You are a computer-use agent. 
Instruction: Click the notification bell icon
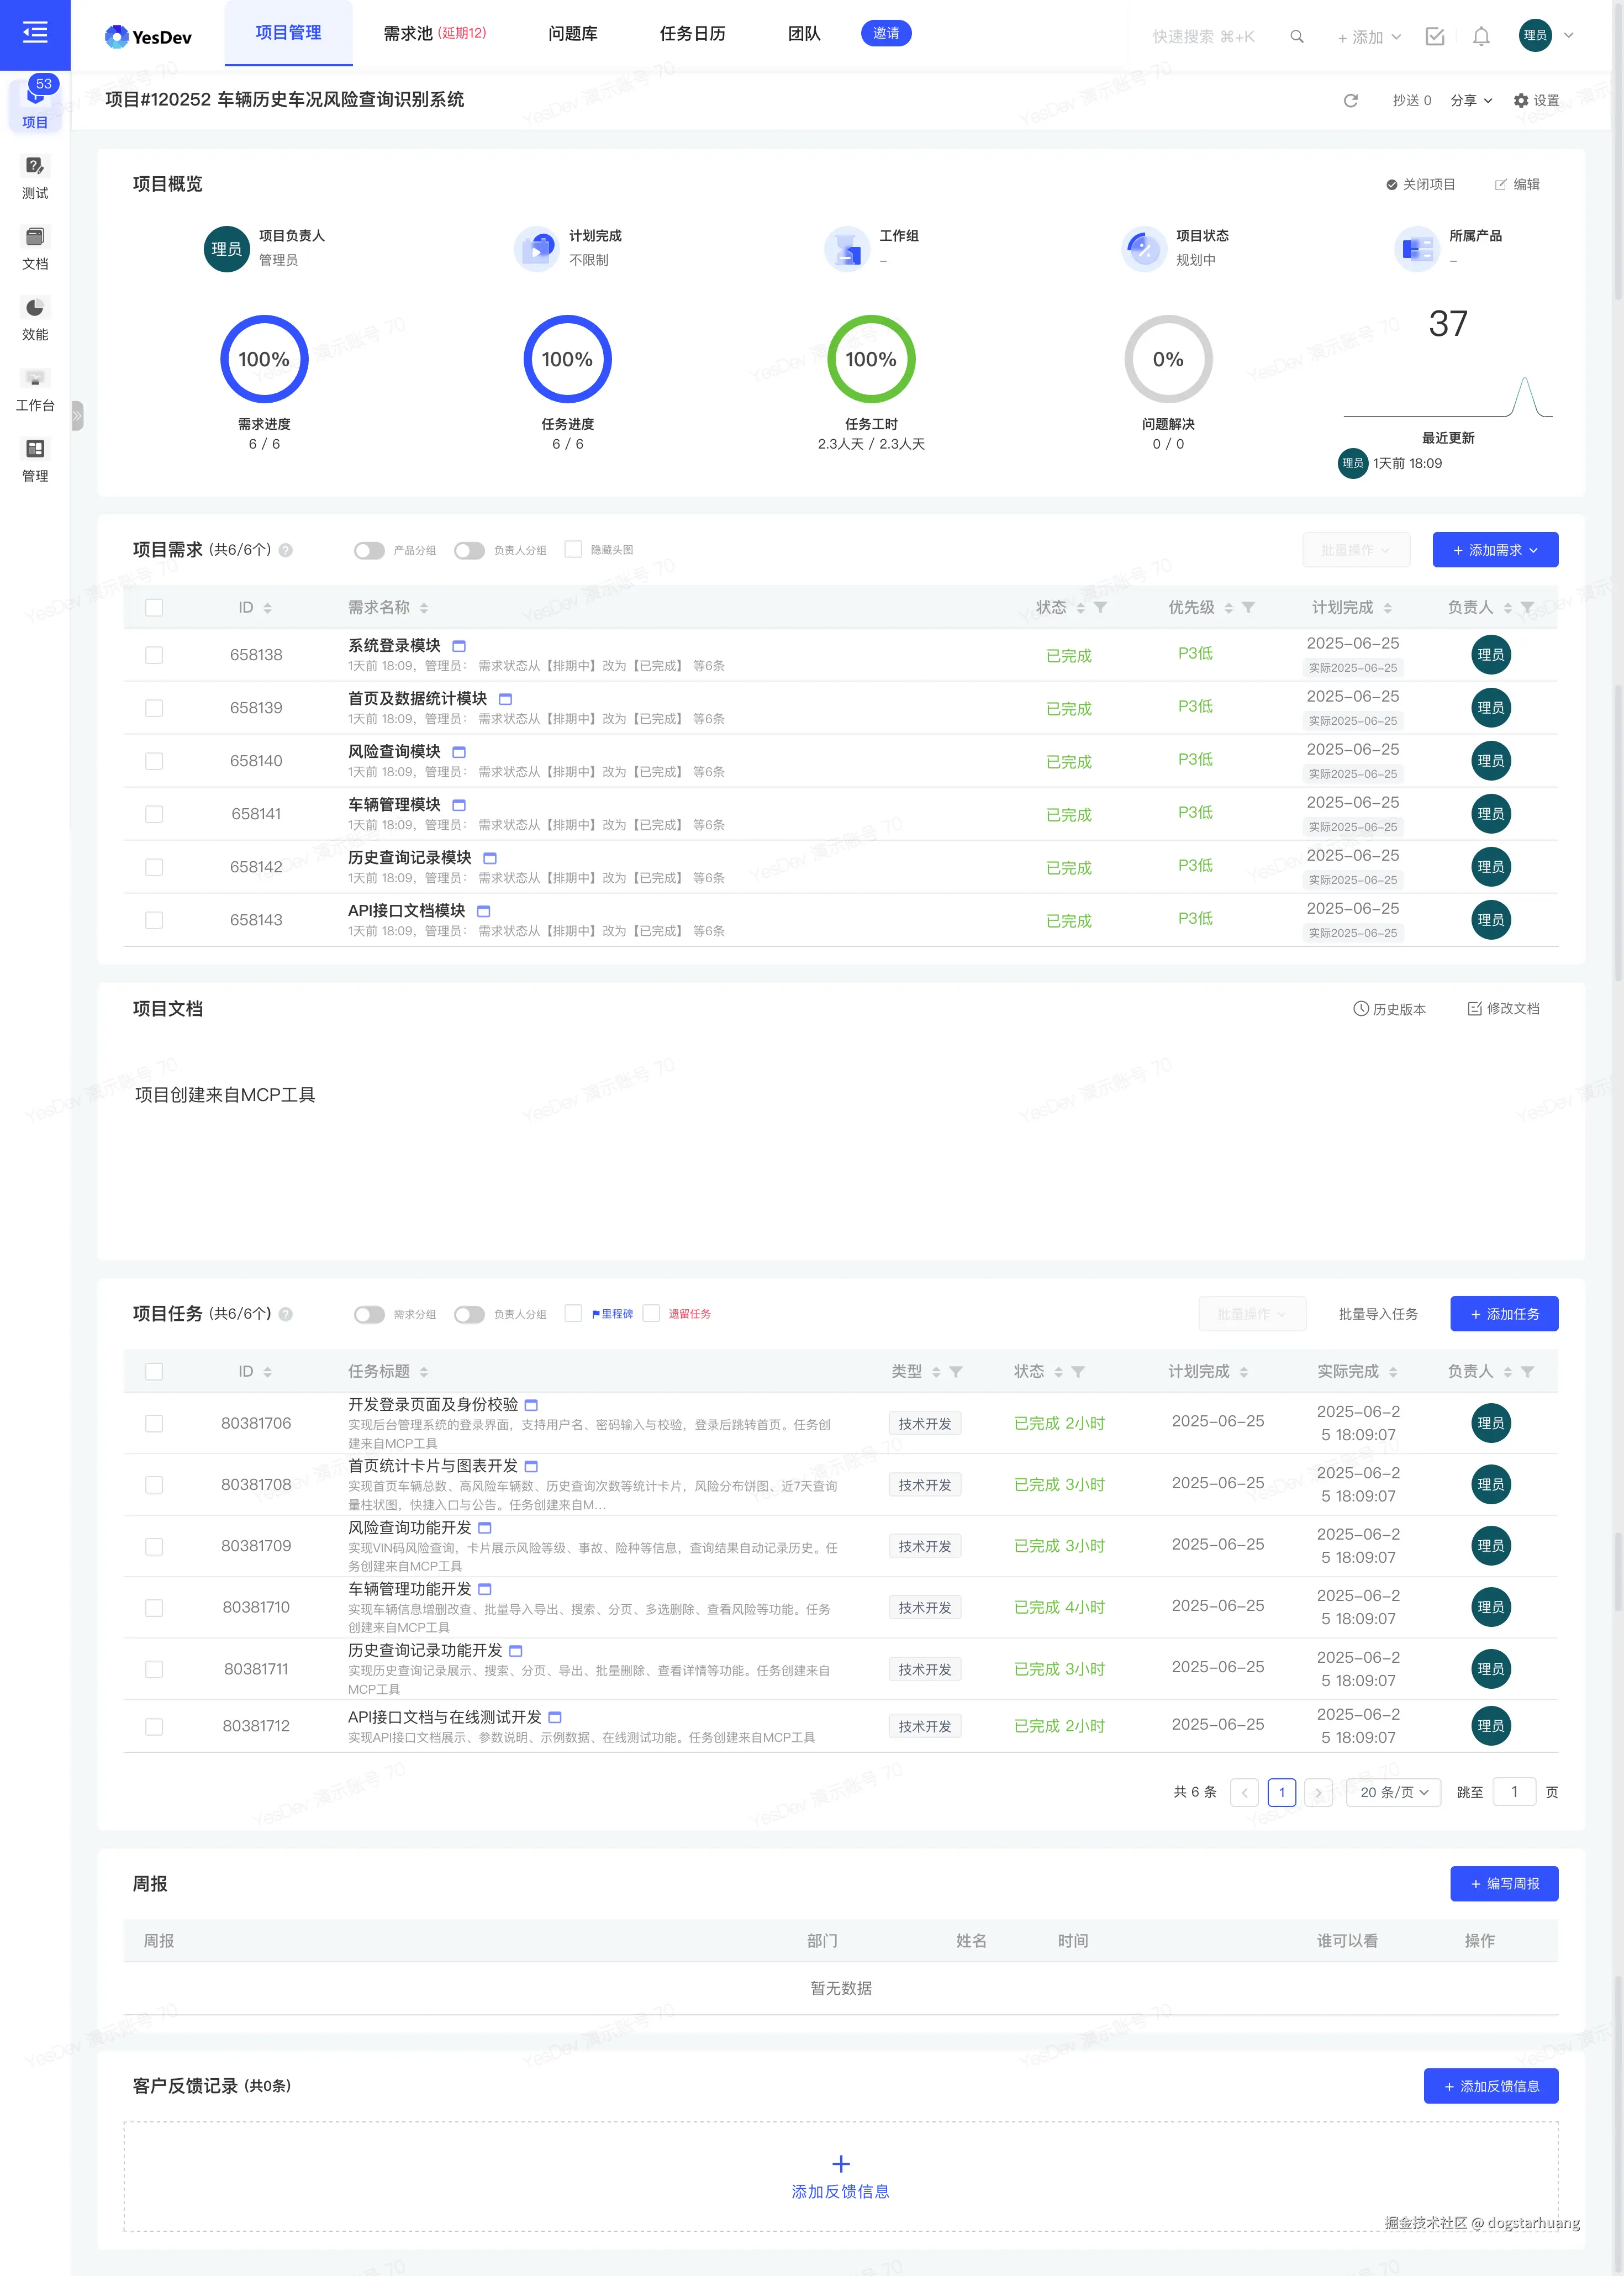tap(1481, 37)
